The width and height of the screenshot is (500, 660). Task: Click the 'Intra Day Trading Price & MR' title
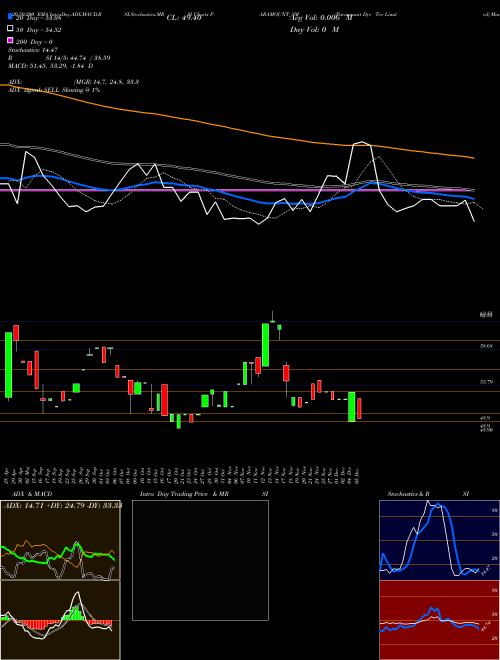point(184,494)
